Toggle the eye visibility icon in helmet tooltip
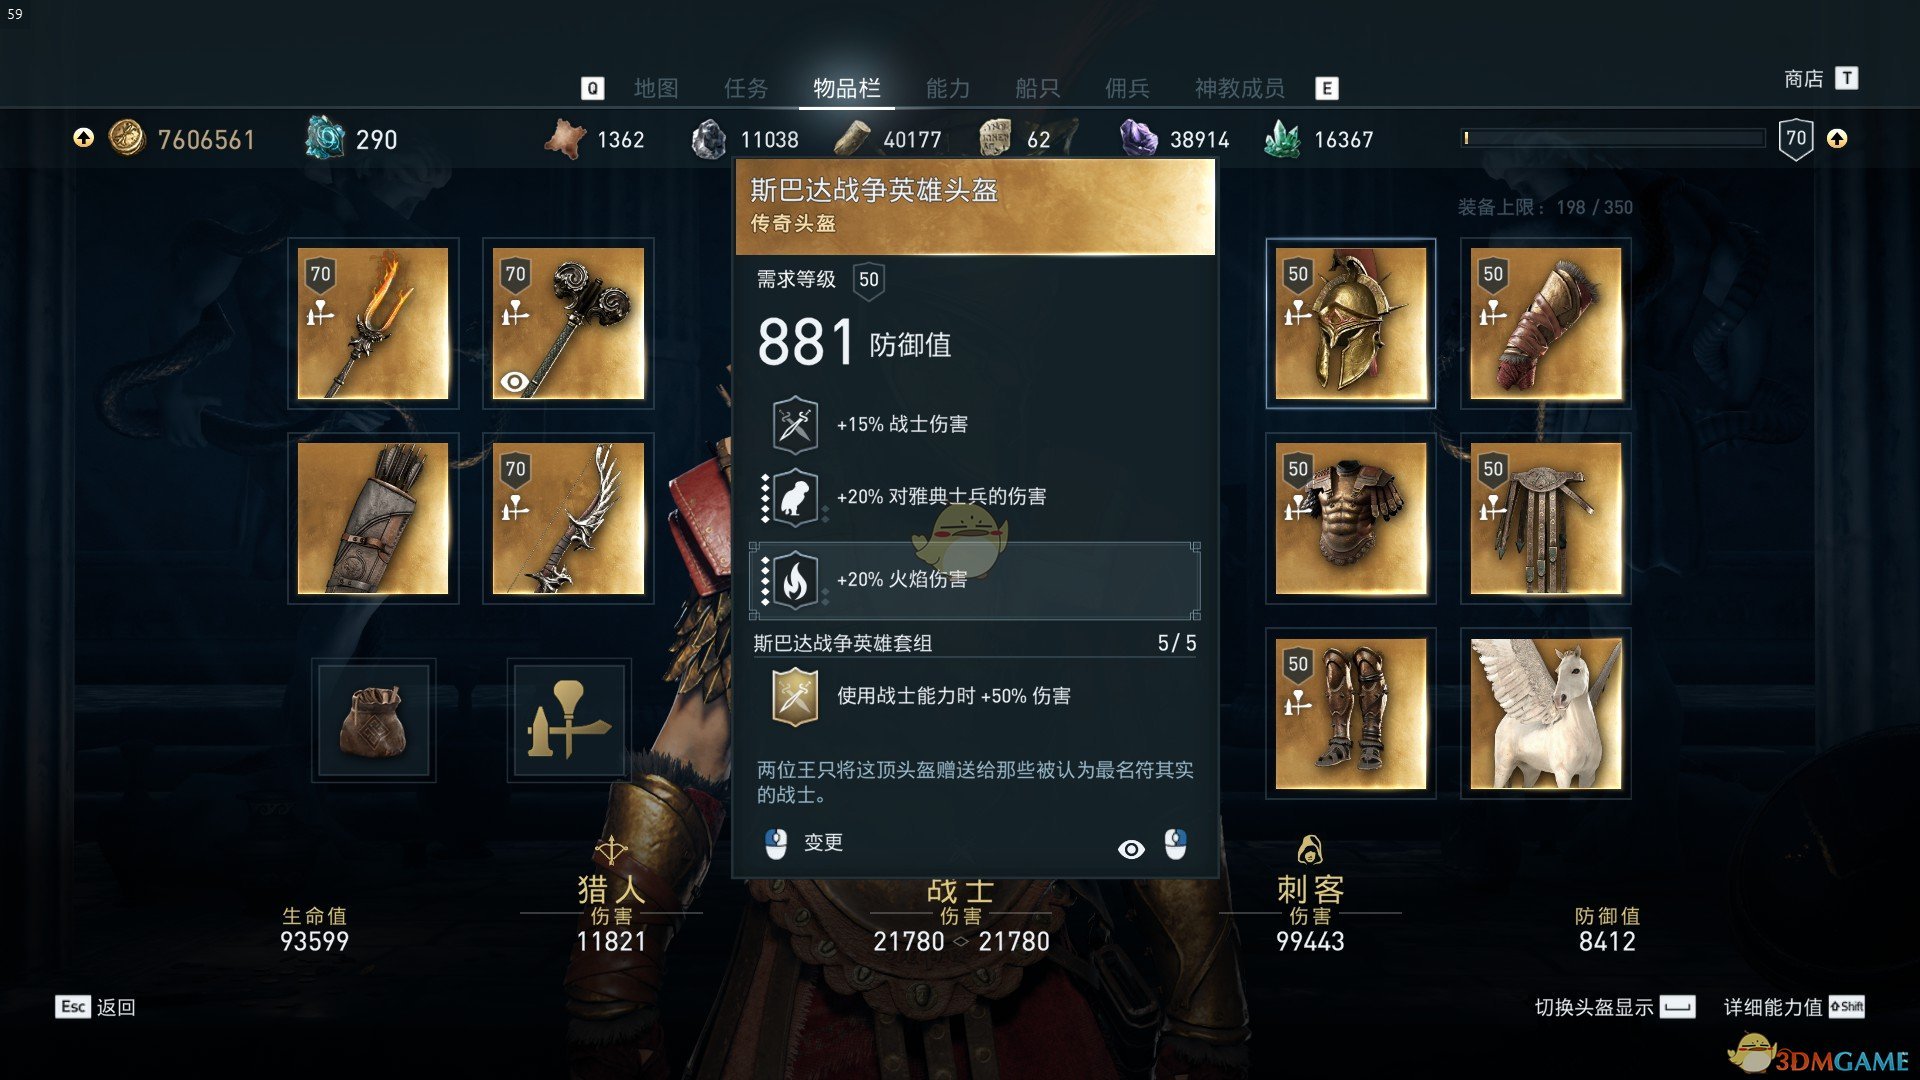Viewport: 1920px width, 1080px height. pyautogui.click(x=1131, y=849)
